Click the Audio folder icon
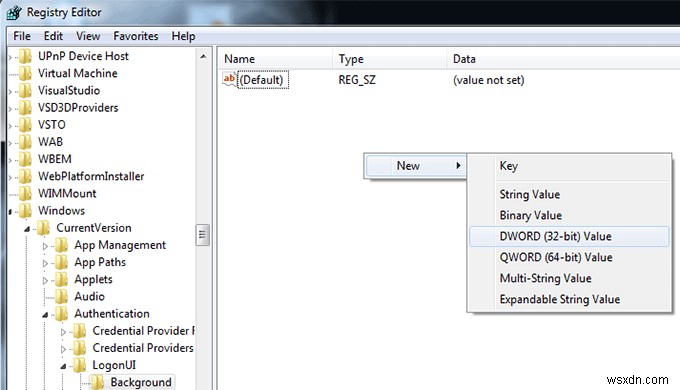 tap(62, 296)
